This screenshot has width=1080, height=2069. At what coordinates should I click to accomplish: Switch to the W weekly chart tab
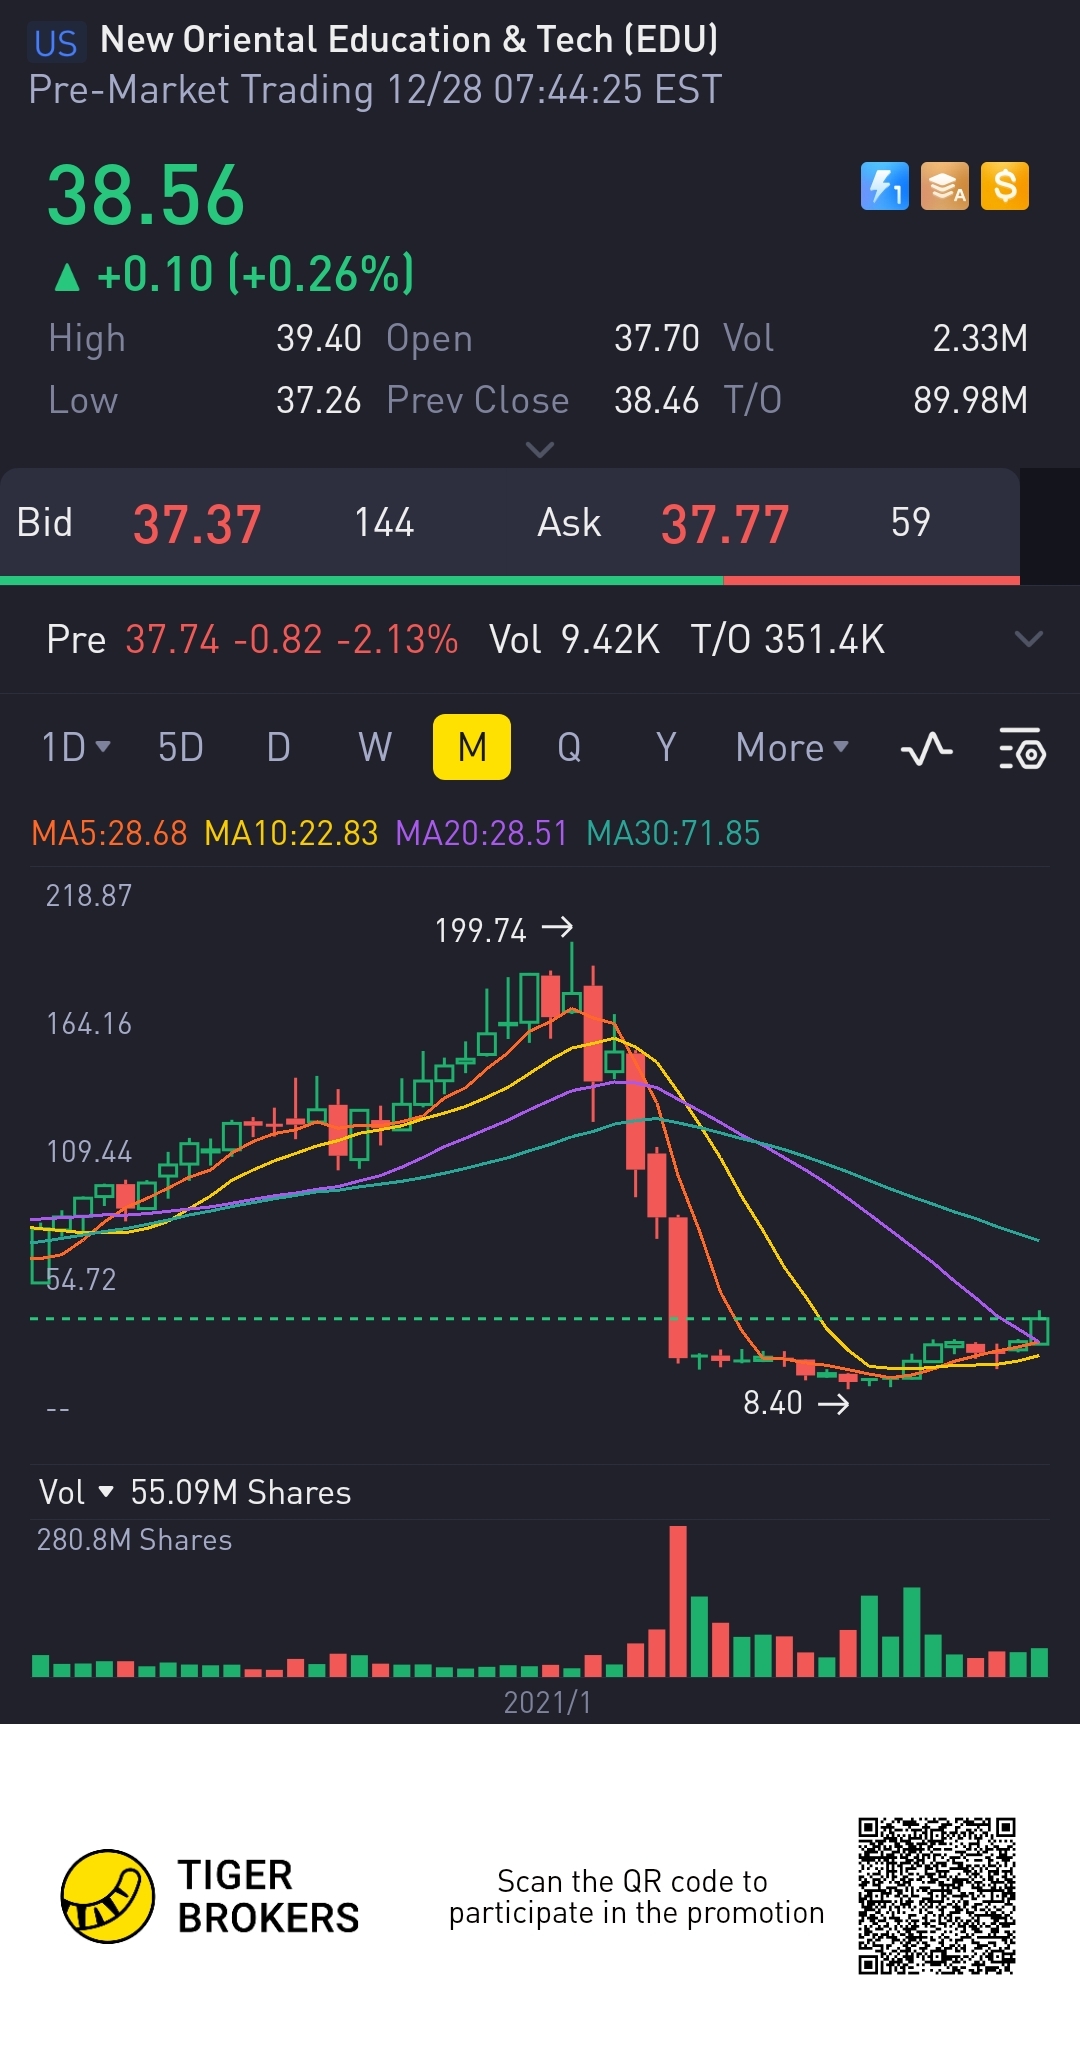[375, 747]
